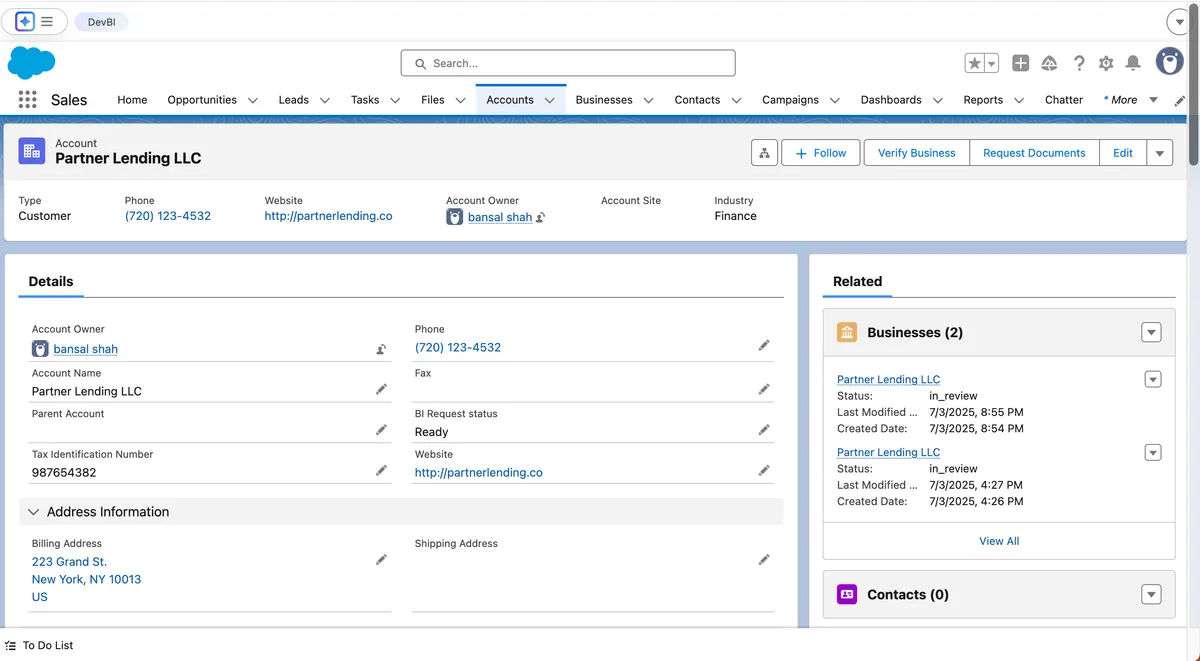The image size is (1200, 661).
Task: Edit the Phone field pencil icon
Action: coord(764,345)
